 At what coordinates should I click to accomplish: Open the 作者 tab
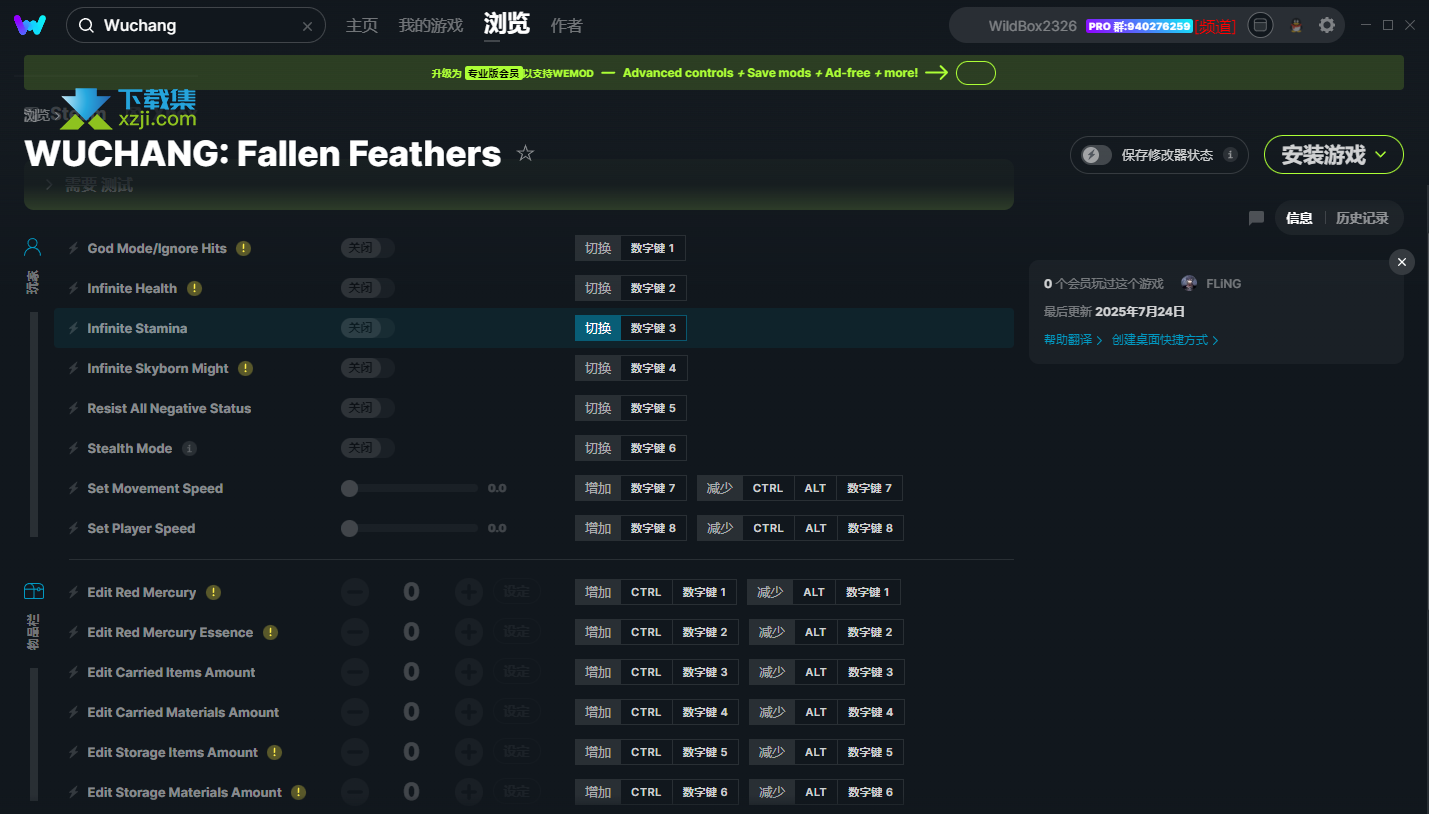click(x=567, y=25)
